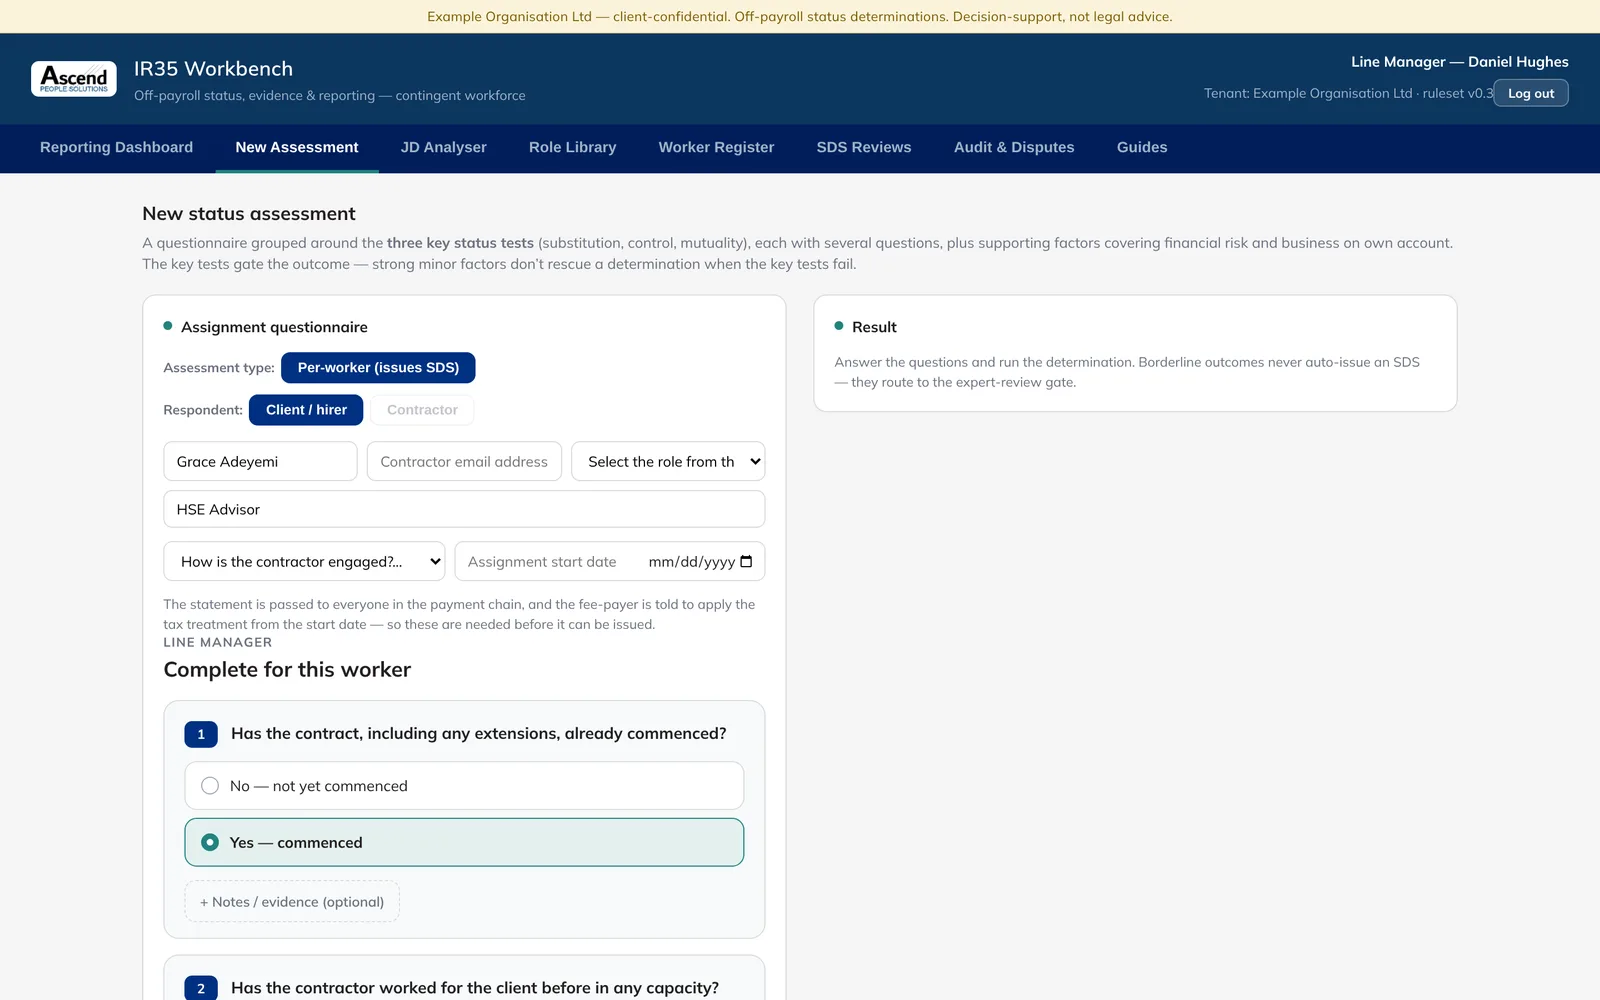Click 'Line Manager — Daniel Hughes' text
Viewport: 1600px width, 1000px height.
[1460, 62]
